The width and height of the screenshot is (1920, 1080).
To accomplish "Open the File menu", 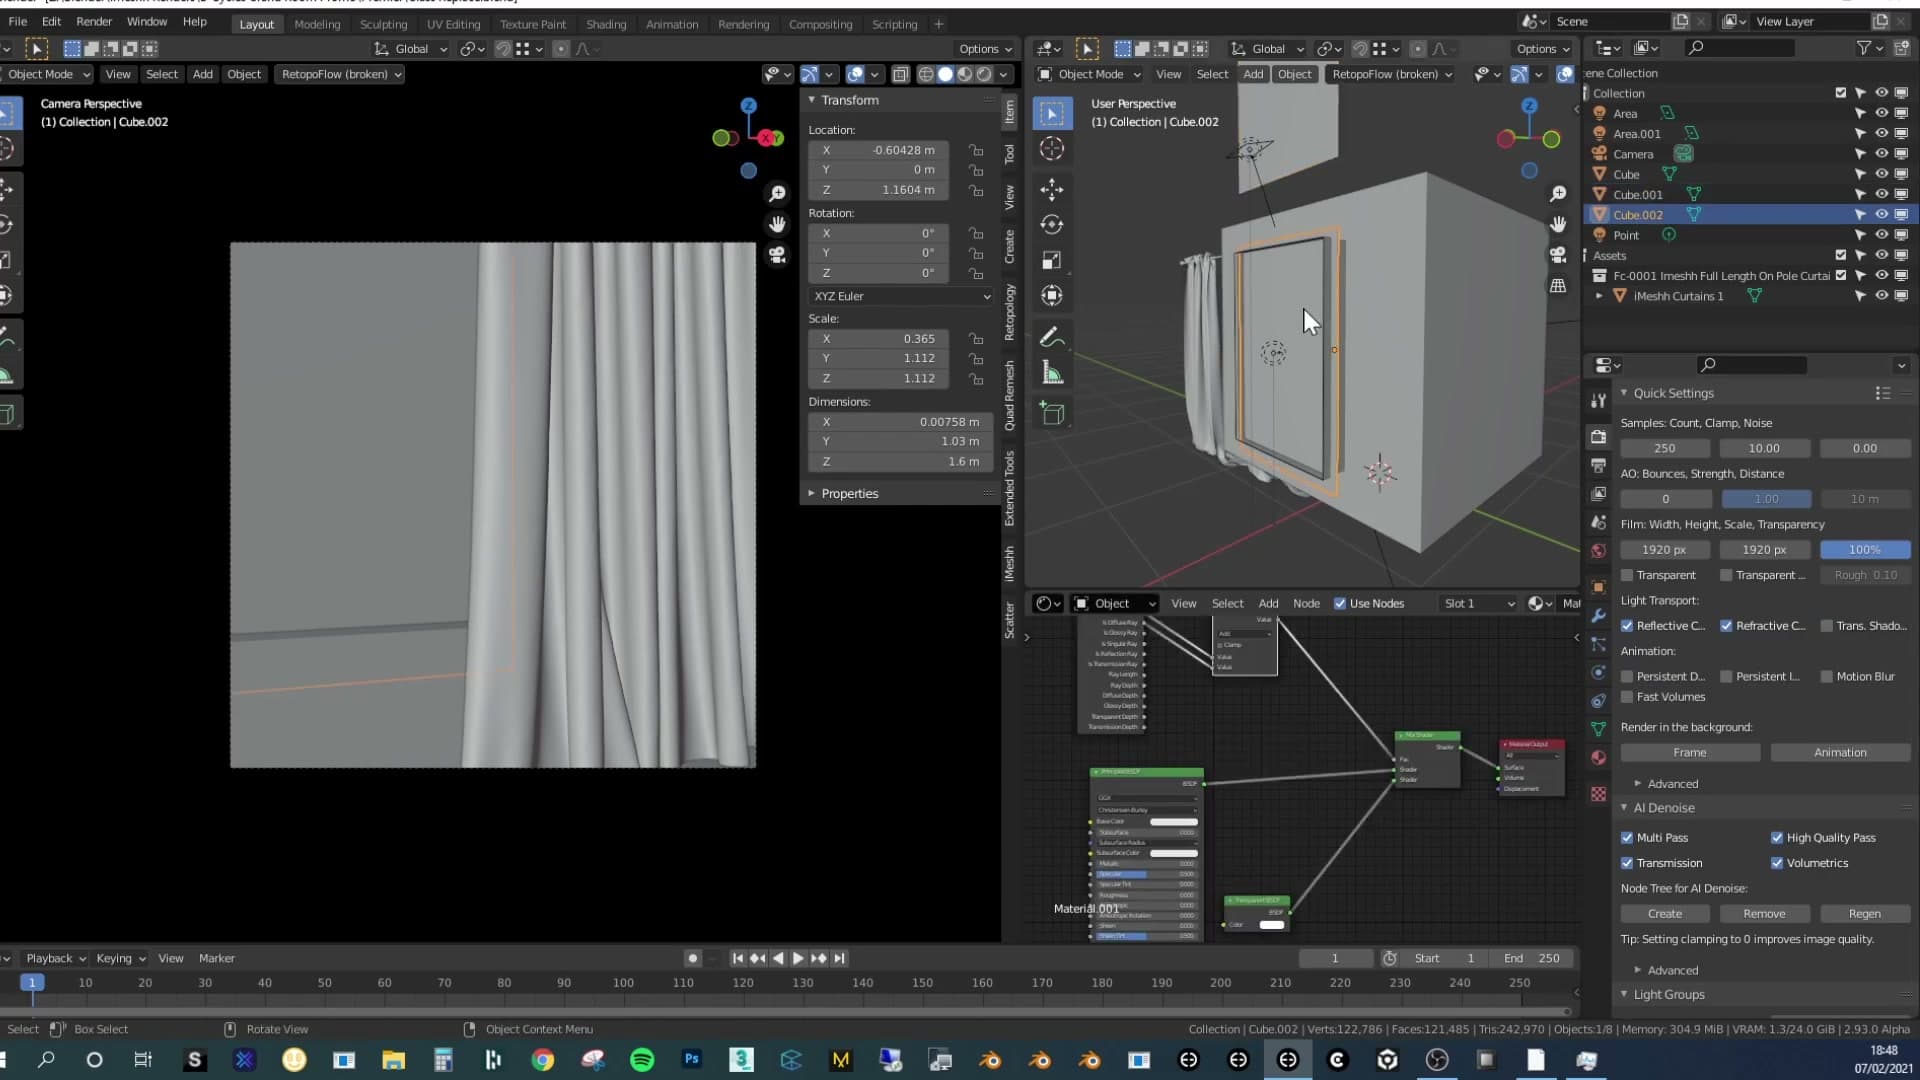I will (x=18, y=22).
